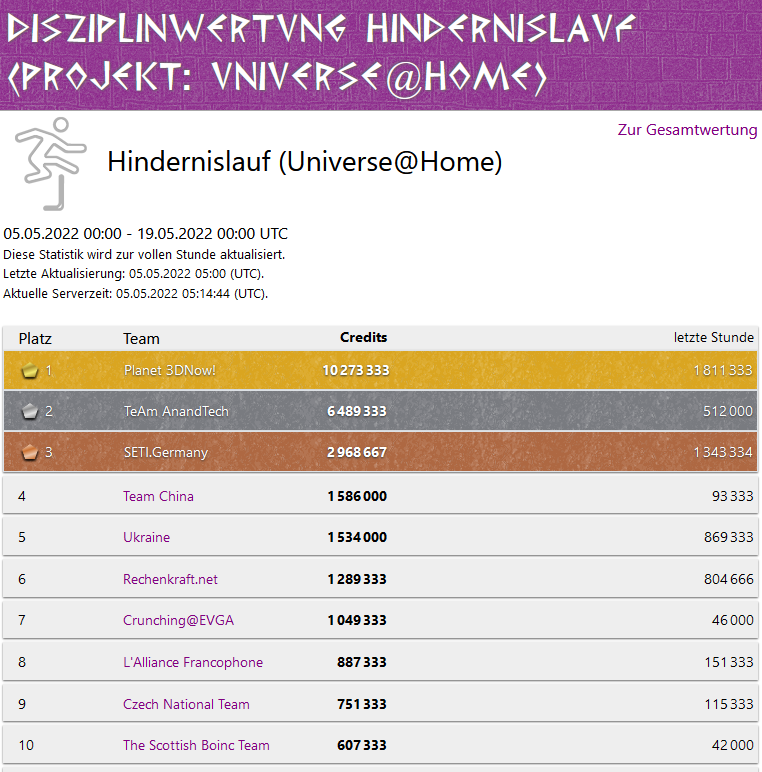Click last hour value 151 333
Viewport: 762px width, 772px height.
tap(729, 662)
